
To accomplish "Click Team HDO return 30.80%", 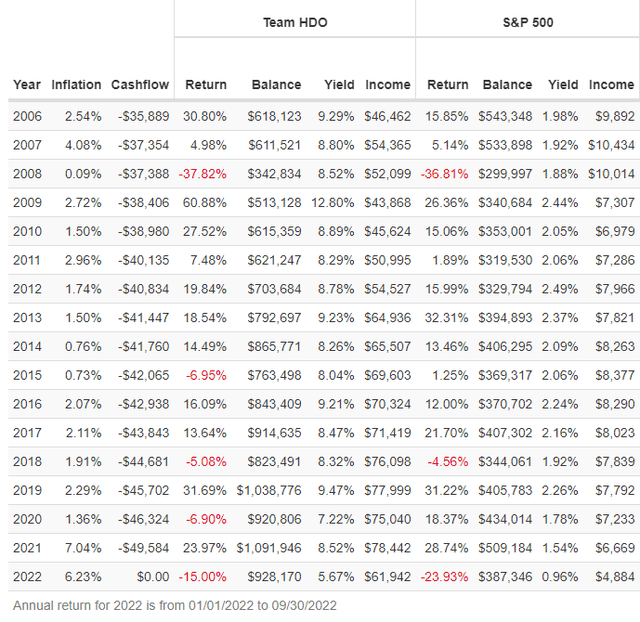I will pos(204,116).
